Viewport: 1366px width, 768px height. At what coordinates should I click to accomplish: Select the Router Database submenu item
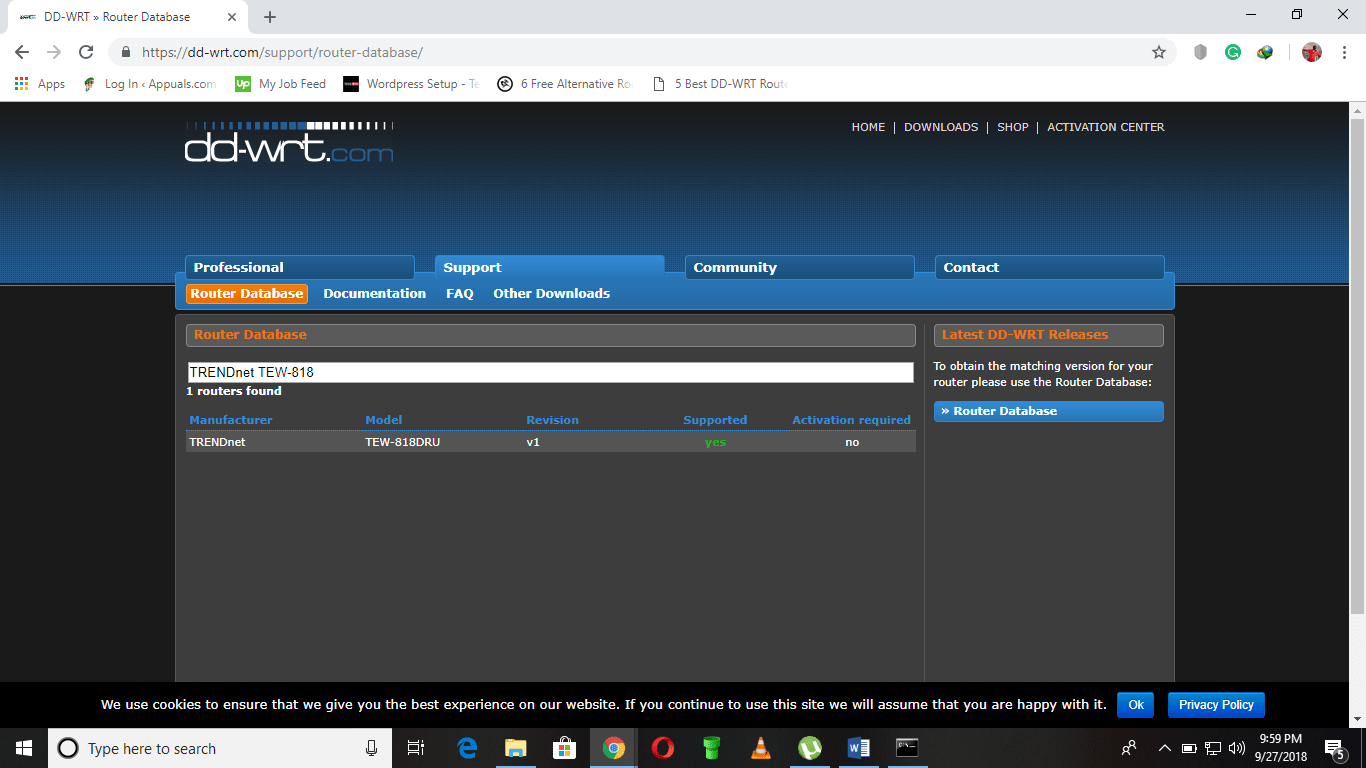coord(247,293)
